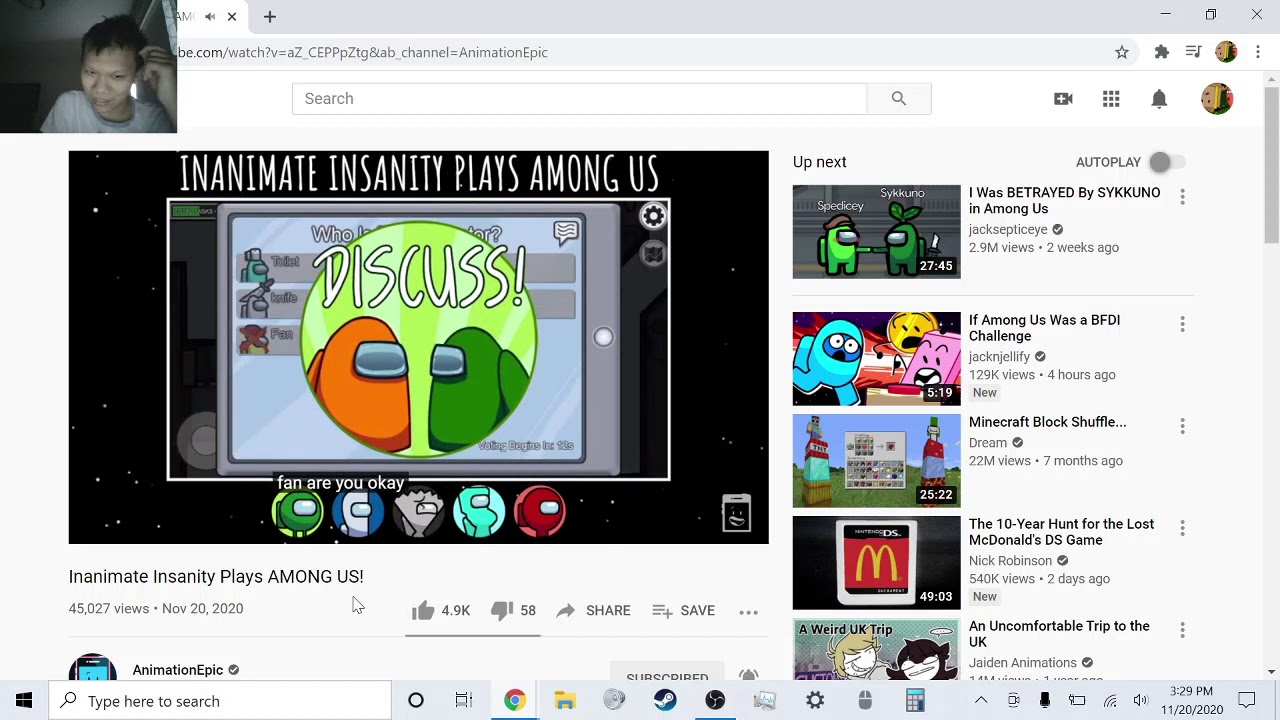Toggle subscription notification bell
The image size is (1280, 720).
point(748,675)
